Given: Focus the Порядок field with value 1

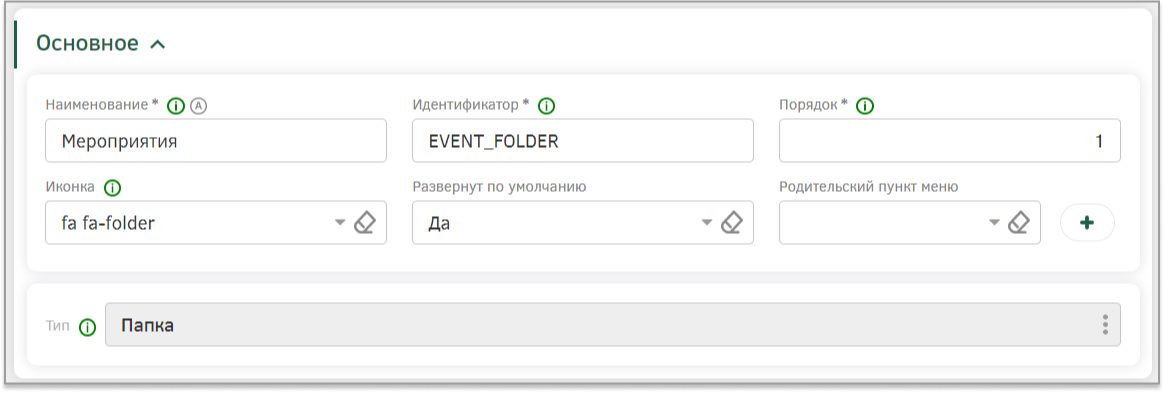Looking at the screenshot, I should (949, 140).
